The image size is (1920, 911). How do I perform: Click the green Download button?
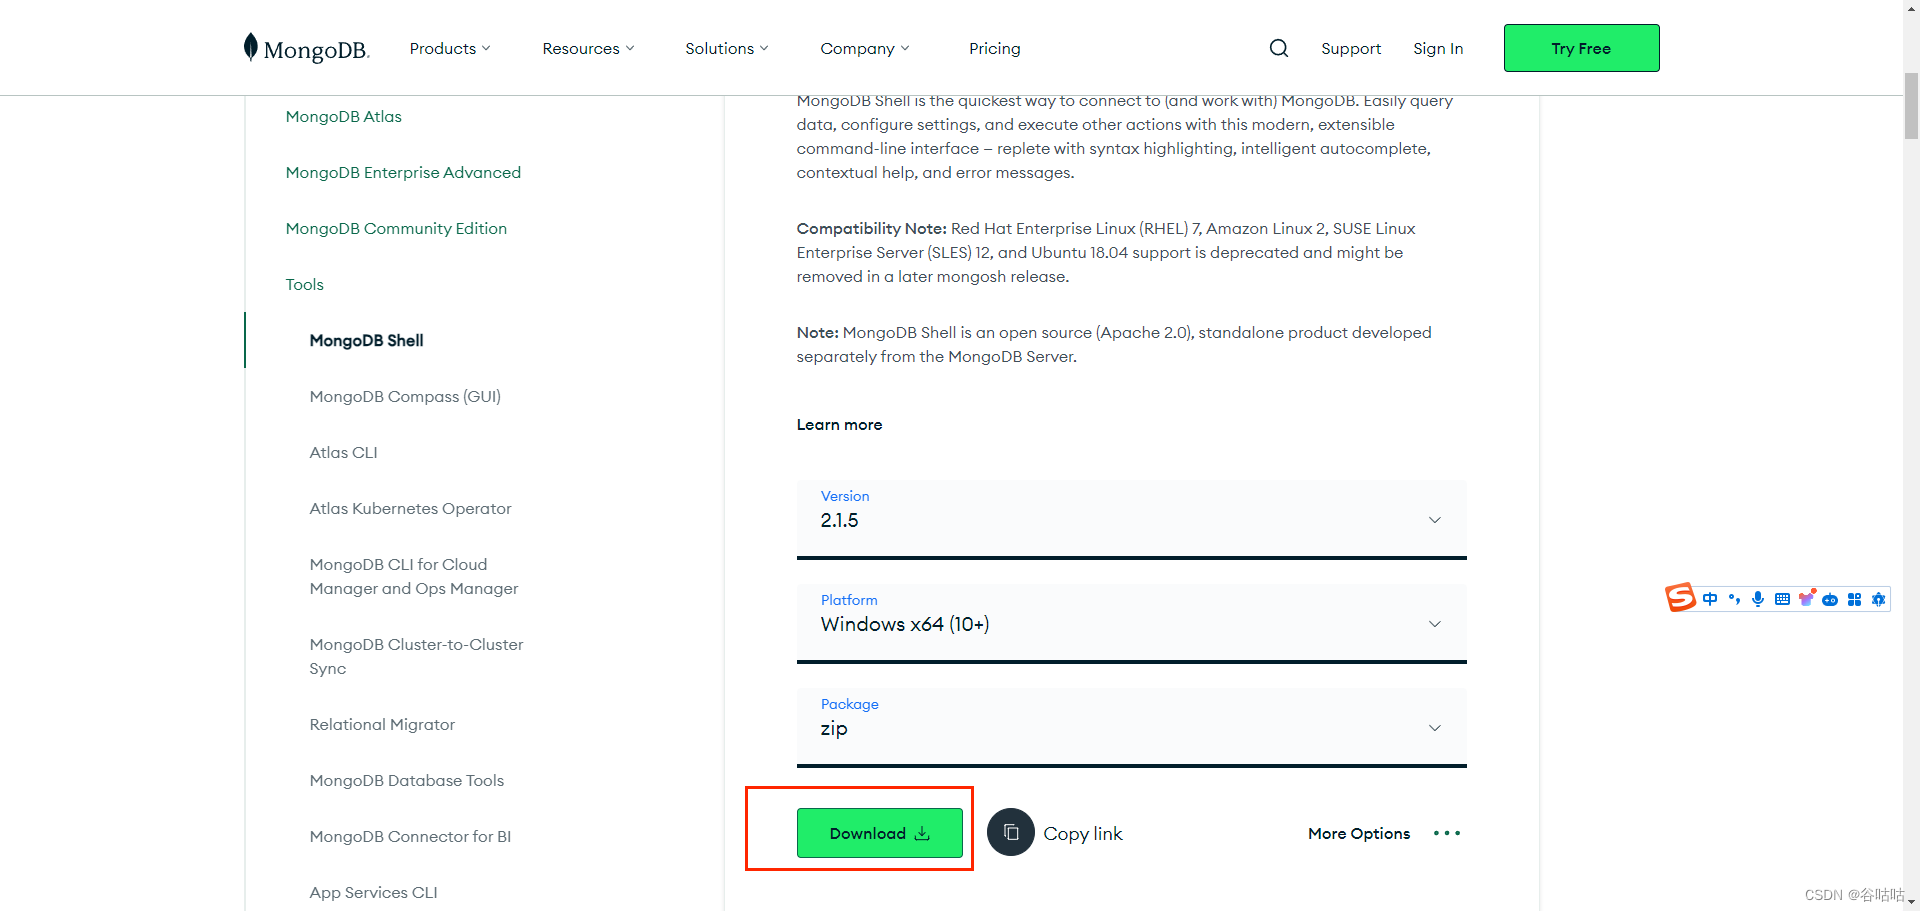coord(879,833)
